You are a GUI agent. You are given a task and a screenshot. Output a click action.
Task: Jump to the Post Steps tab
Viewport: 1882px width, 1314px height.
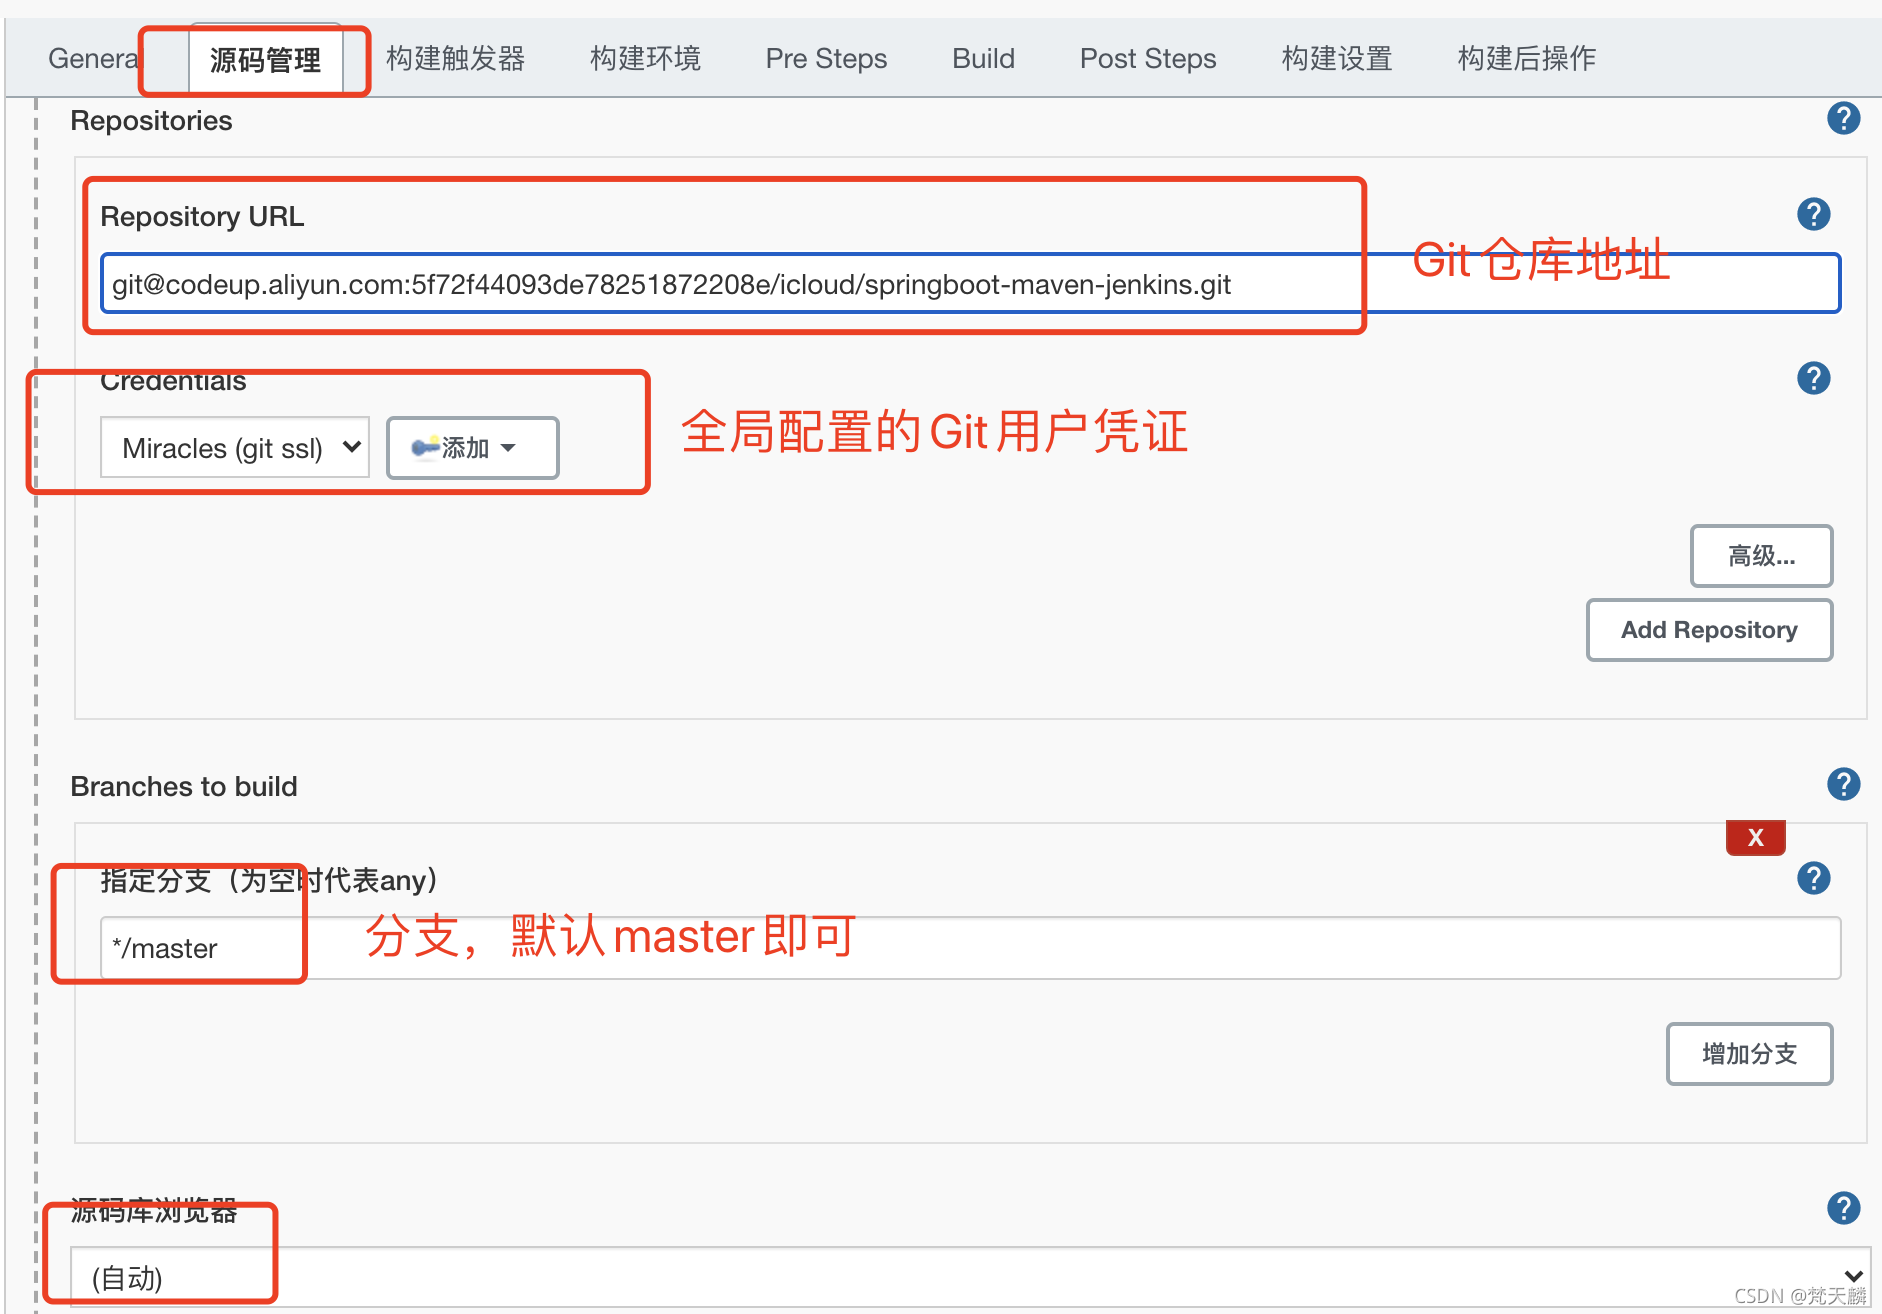pyautogui.click(x=1148, y=58)
